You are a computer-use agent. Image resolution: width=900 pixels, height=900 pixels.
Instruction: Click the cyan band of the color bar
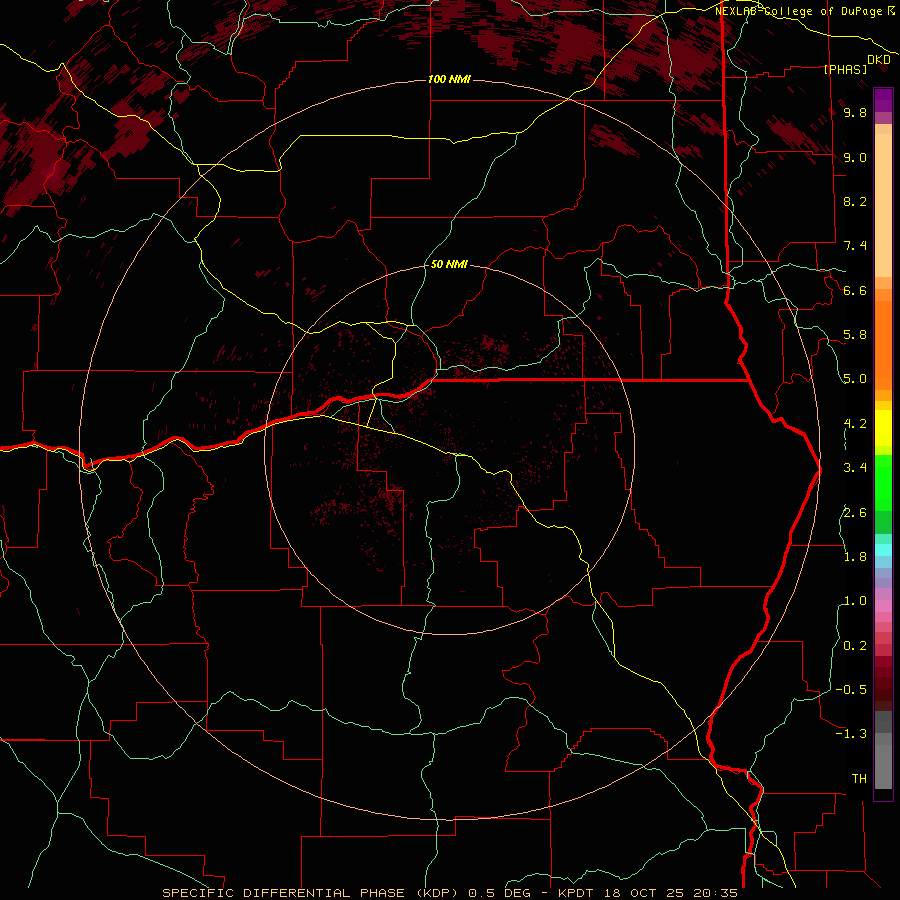[883, 550]
